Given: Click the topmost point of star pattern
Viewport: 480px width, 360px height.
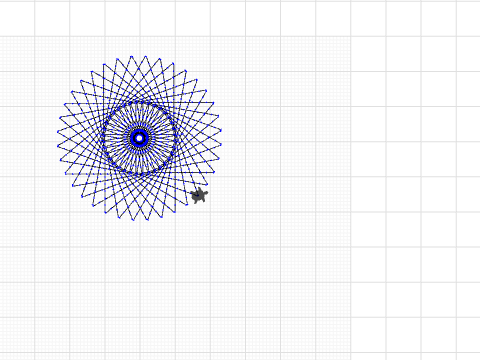Looking at the screenshot, I should tap(146, 57).
